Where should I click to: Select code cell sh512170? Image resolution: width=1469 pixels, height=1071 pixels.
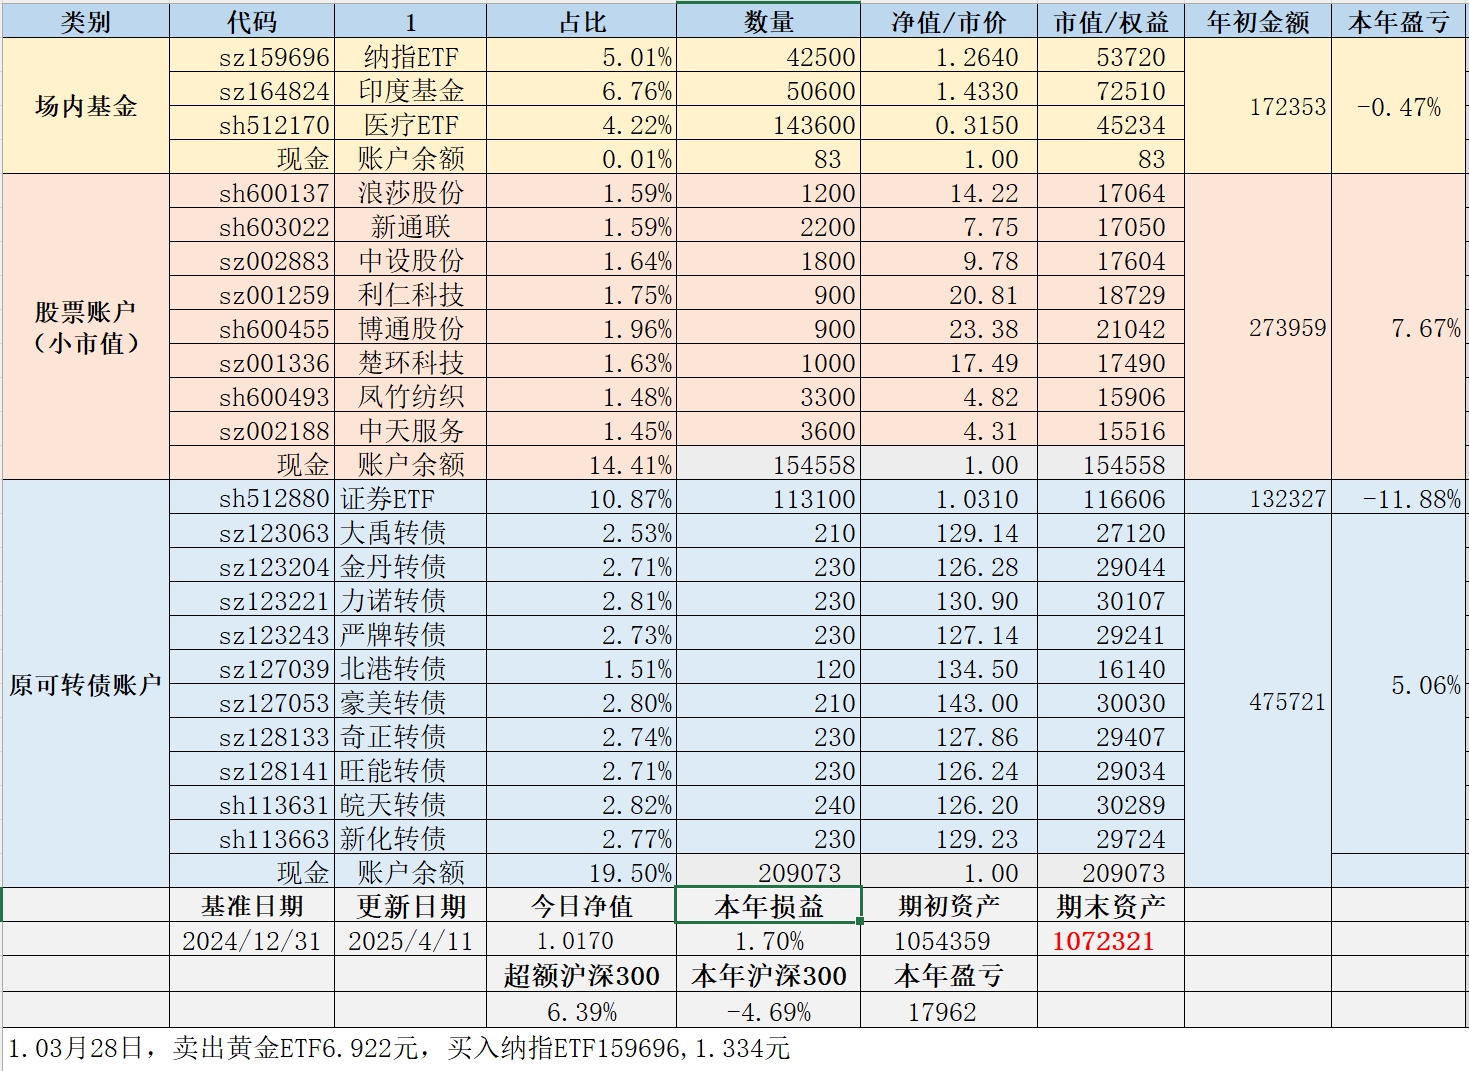tap(252, 124)
